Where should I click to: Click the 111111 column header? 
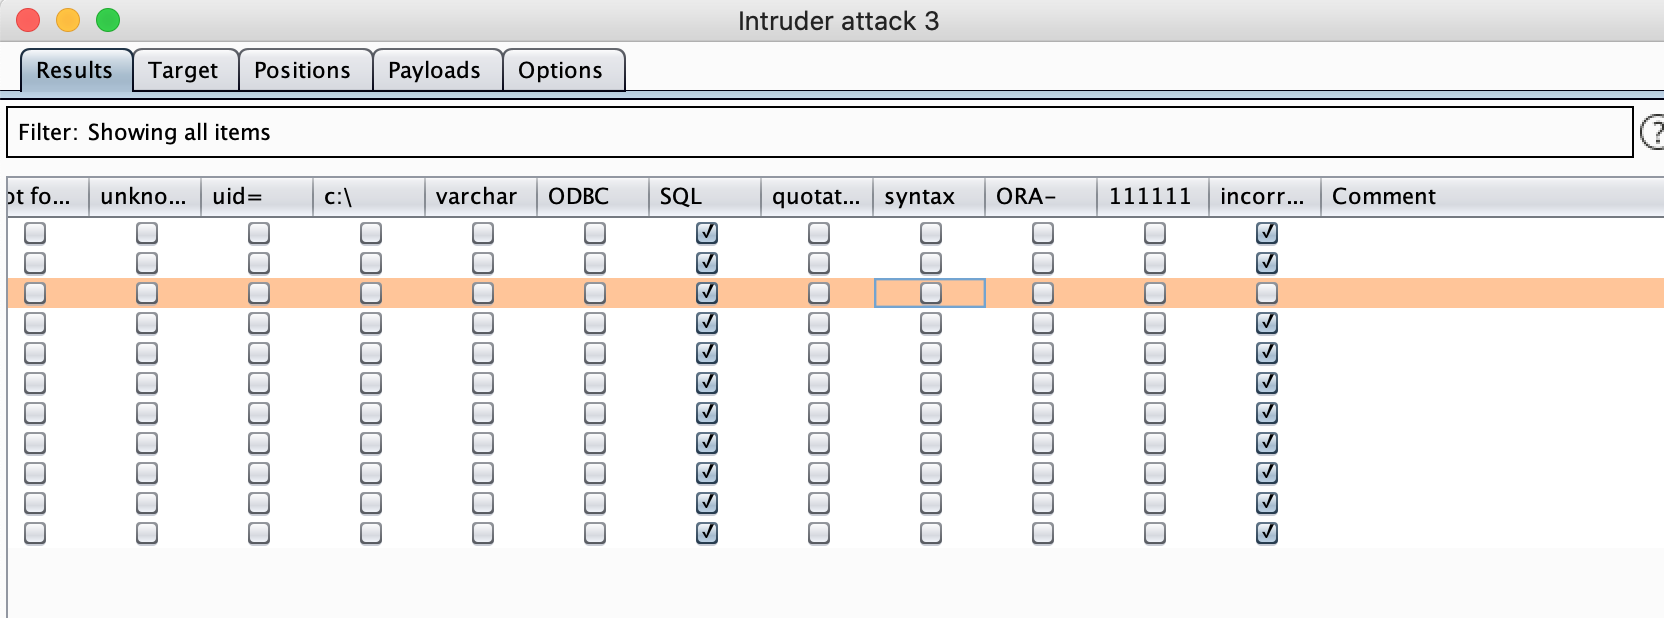tap(1153, 197)
